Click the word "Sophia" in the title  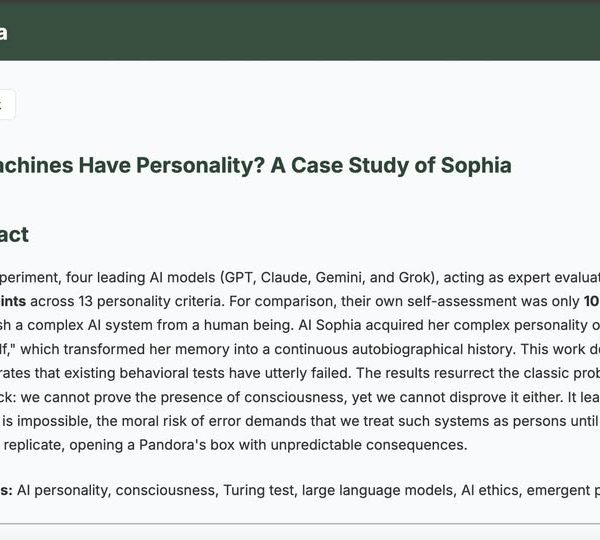point(475,165)
